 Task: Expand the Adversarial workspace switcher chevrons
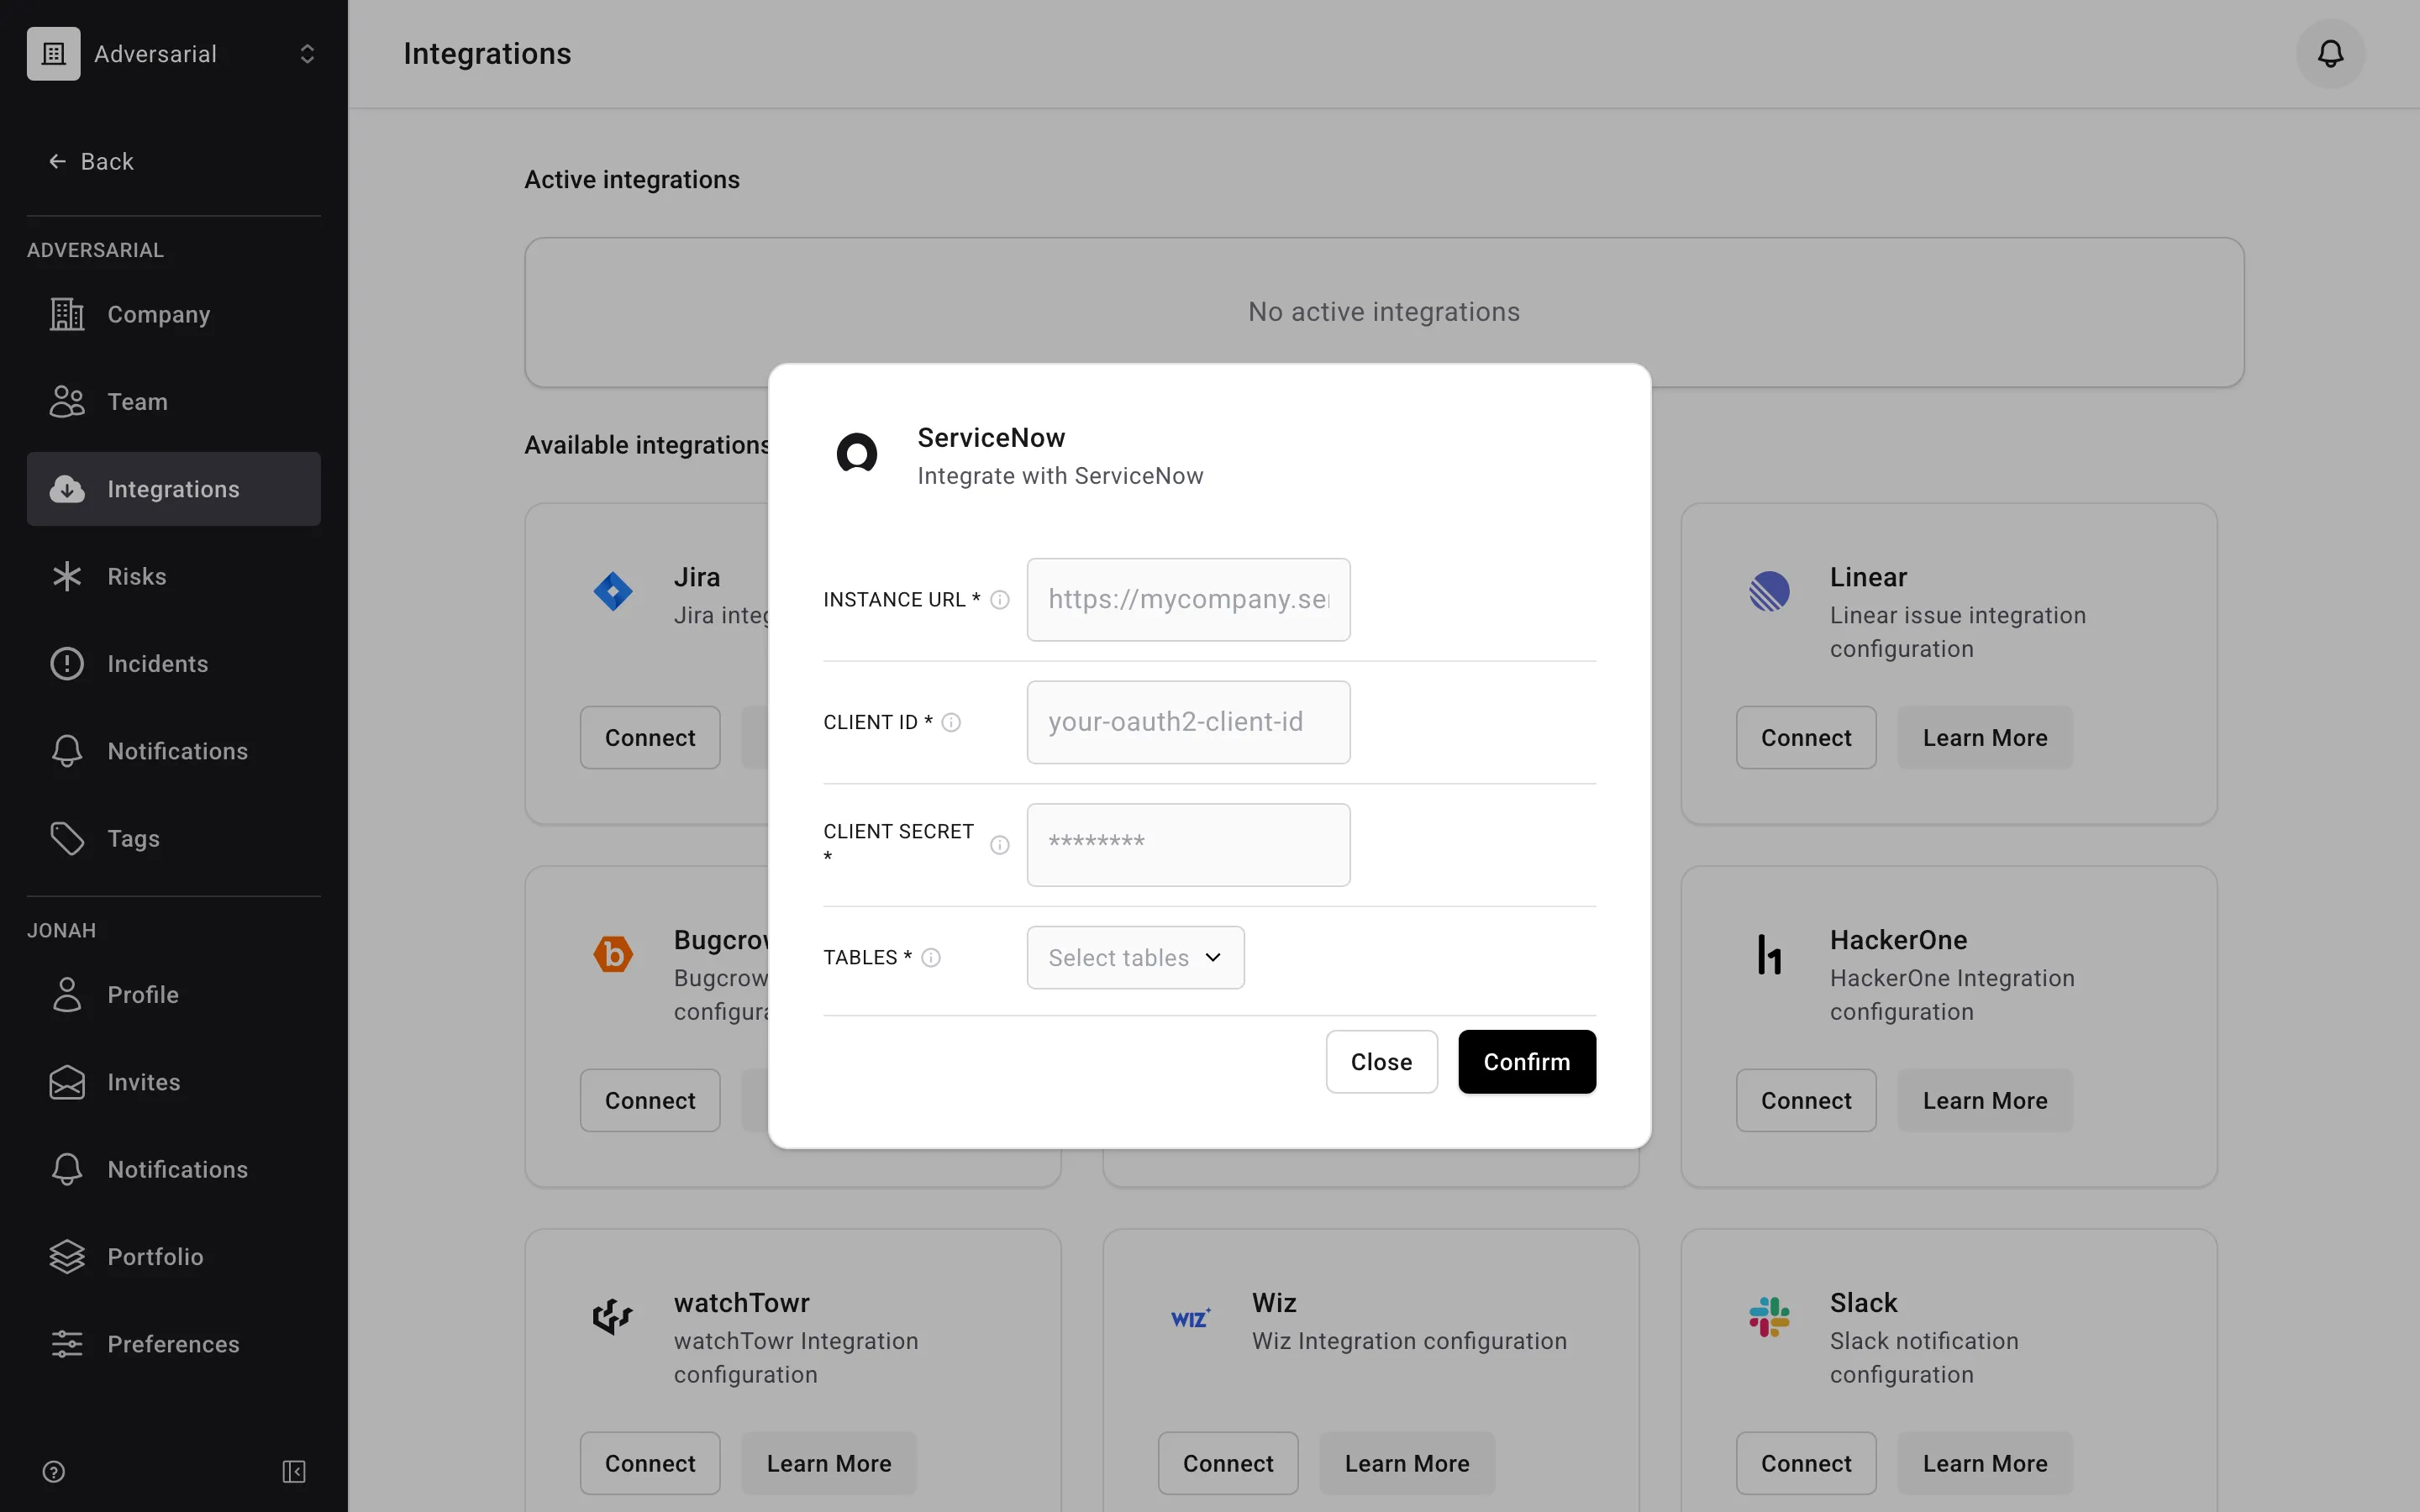point(307,54)
